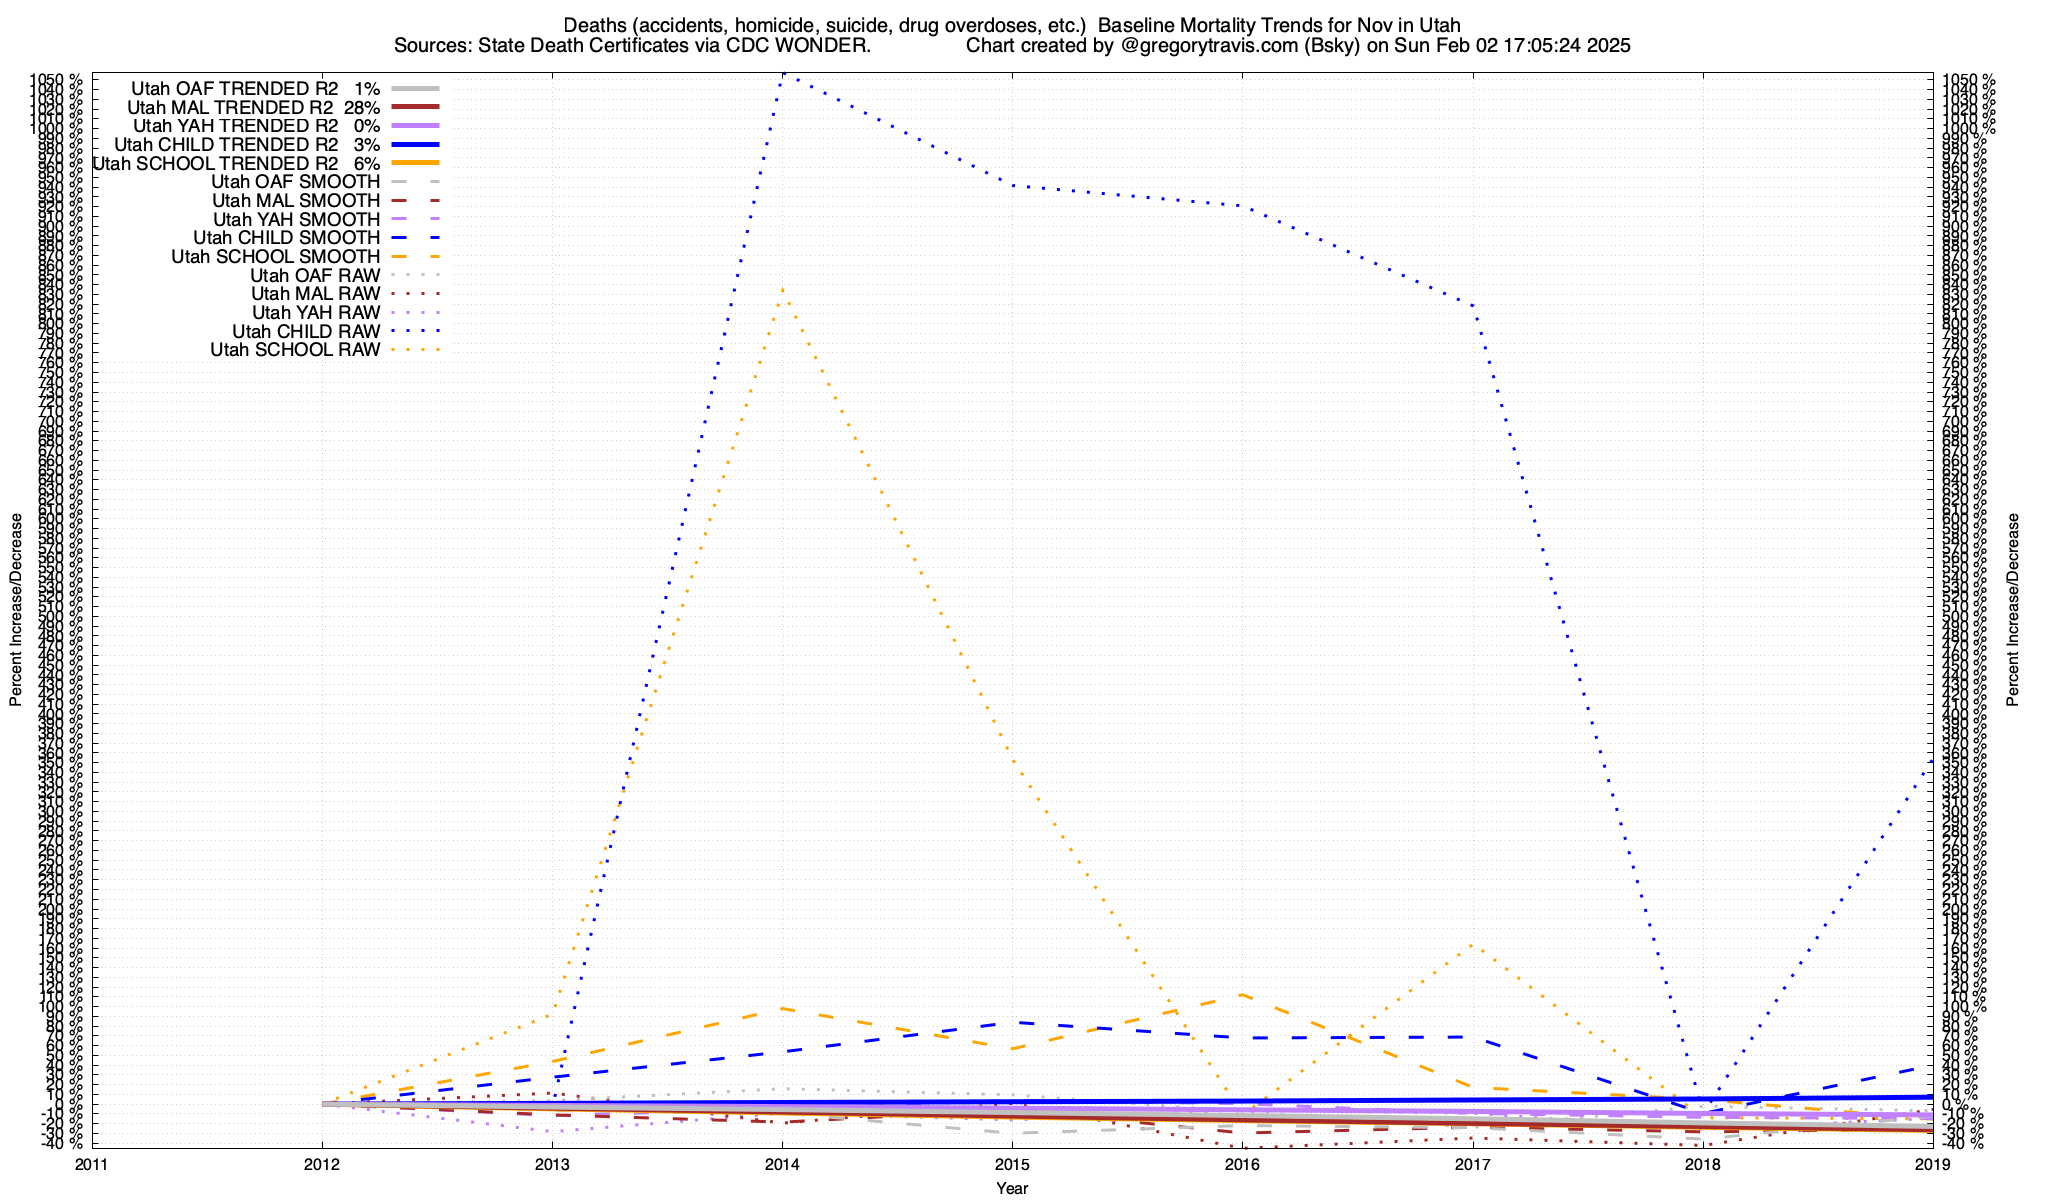This screenshot has height=1200, width=2048.
Task: Click the chart title mentioning Nov in Utah
Action: pyautogui.click(x=1012, y=25)
